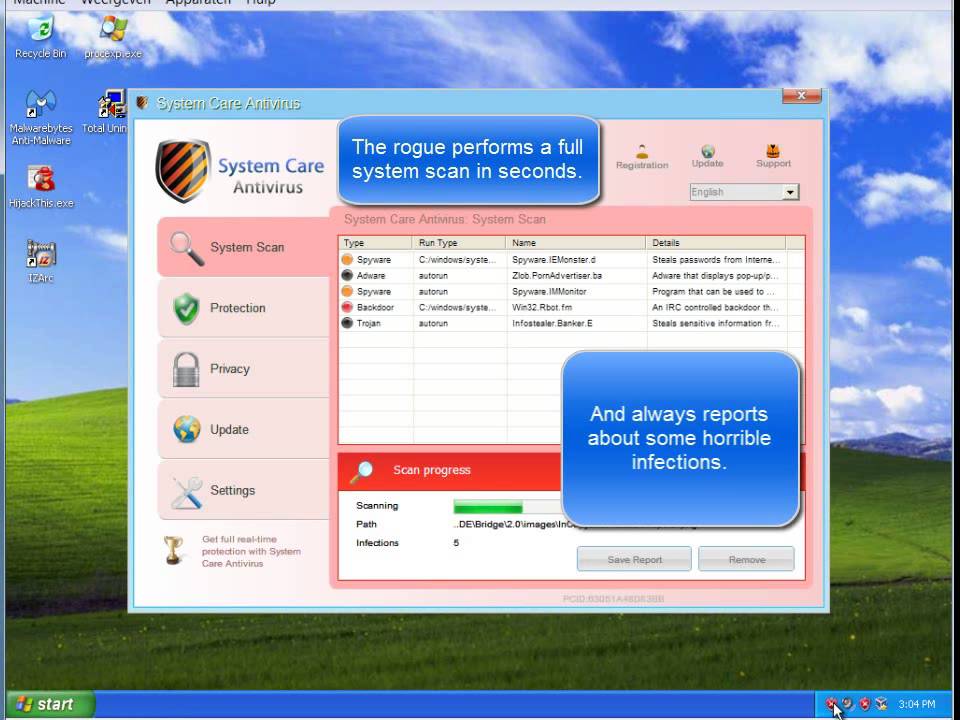Sort by the Run Type column header

point(459,242)
